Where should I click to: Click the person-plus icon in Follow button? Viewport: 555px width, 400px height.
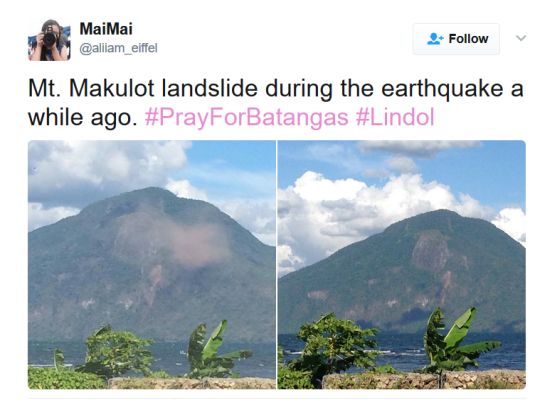[435, 39]
